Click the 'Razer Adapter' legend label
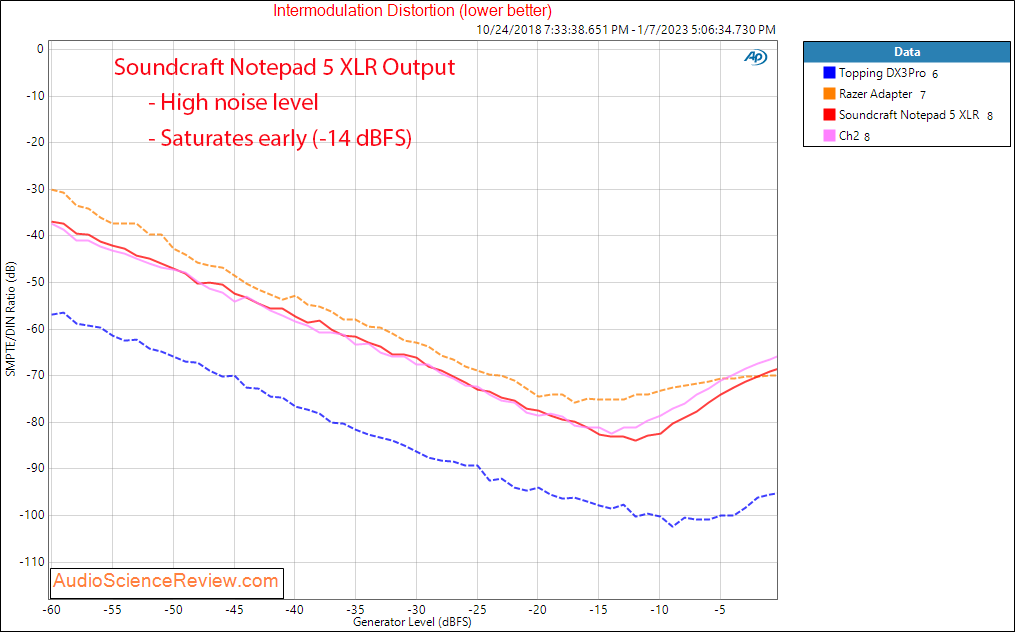This screenshot has width=1015, height=632. (876, 94)
